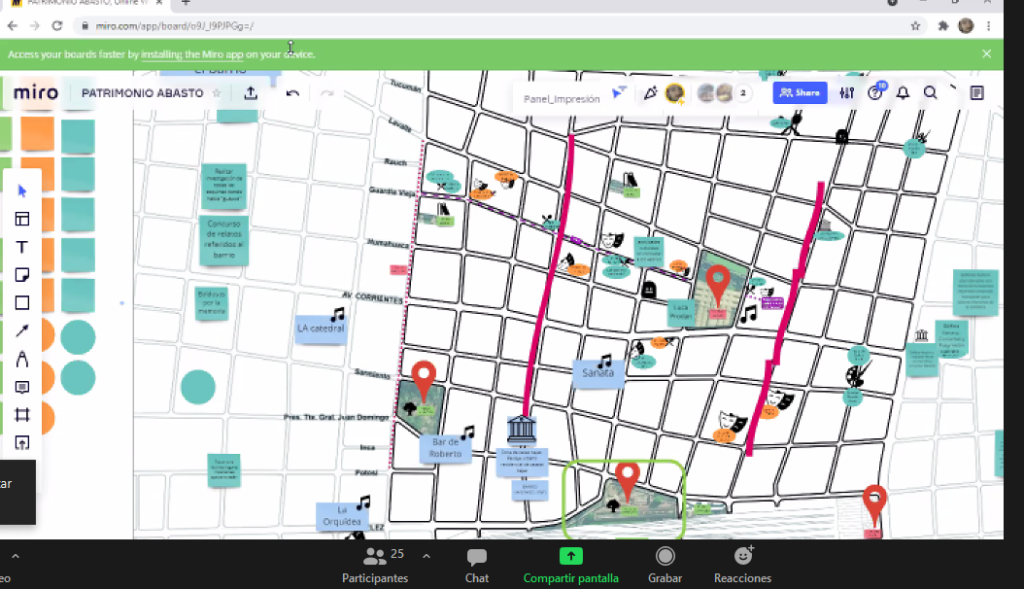Screen dimensions: 1024x589
Task: Open the board settings sliders icon
Action: pyautogui.click(x=847, y=93)
